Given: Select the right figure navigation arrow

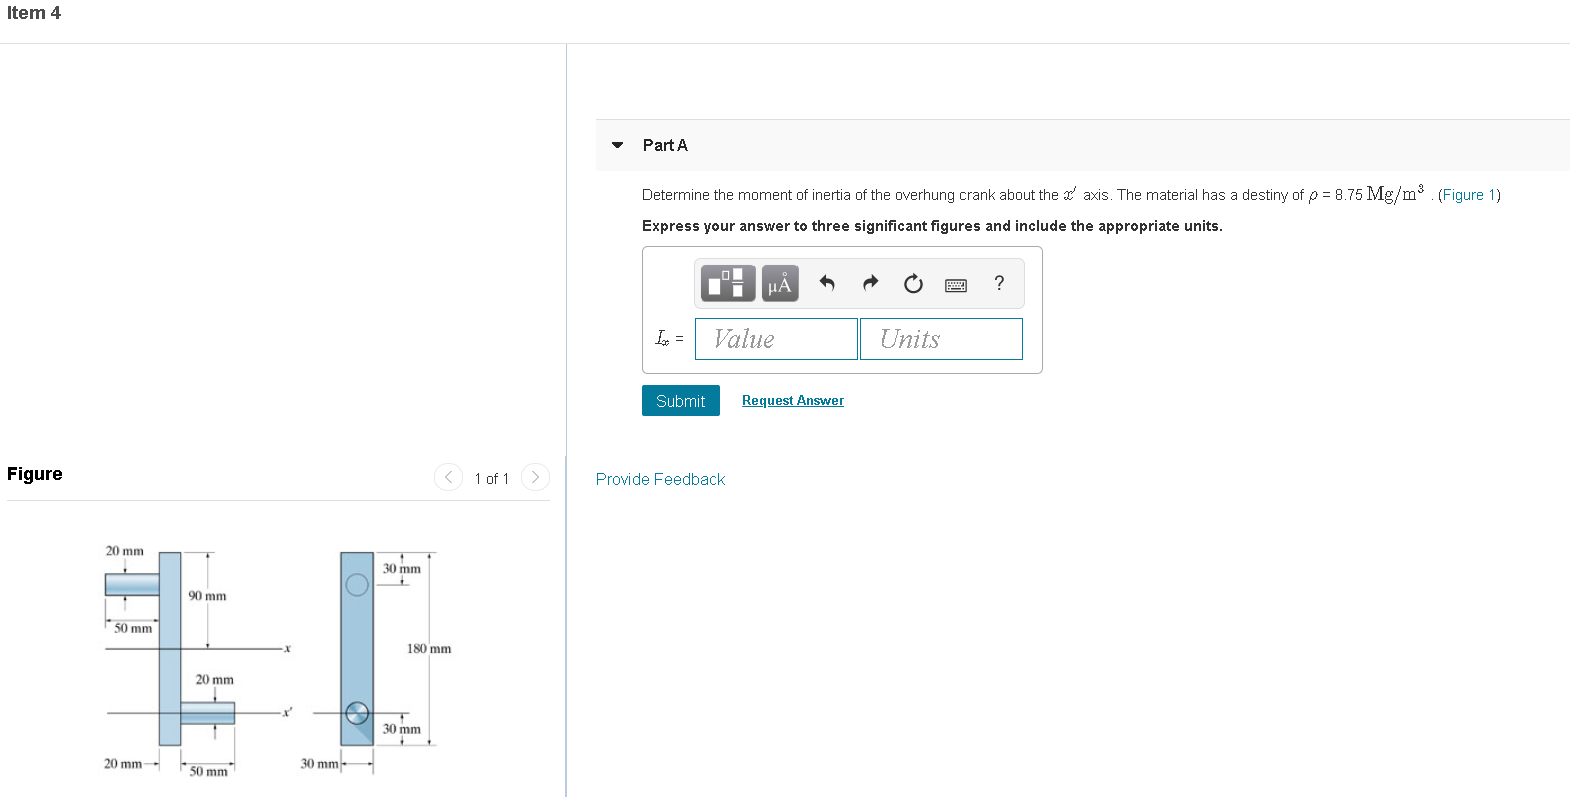Looking at the screenshot, I should [535, 477].
